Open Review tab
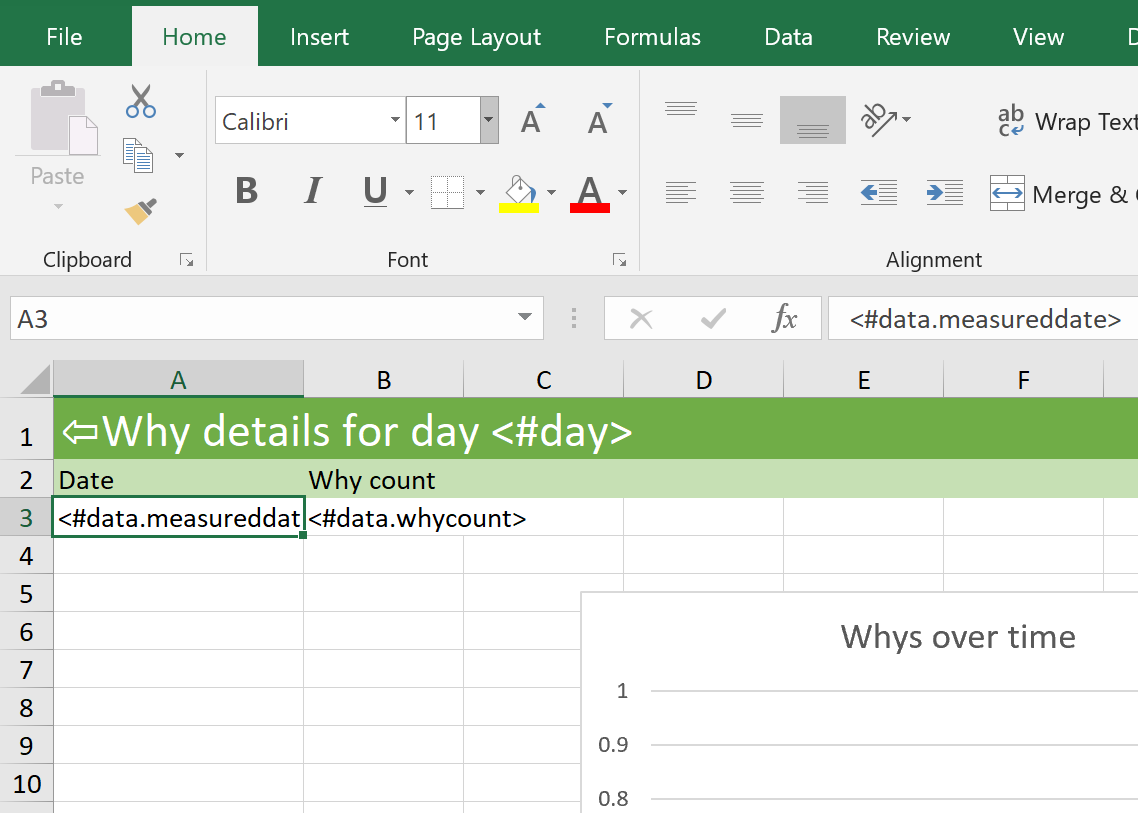The height and width of the screenshot is (813, 1138). tap(913, 36)
